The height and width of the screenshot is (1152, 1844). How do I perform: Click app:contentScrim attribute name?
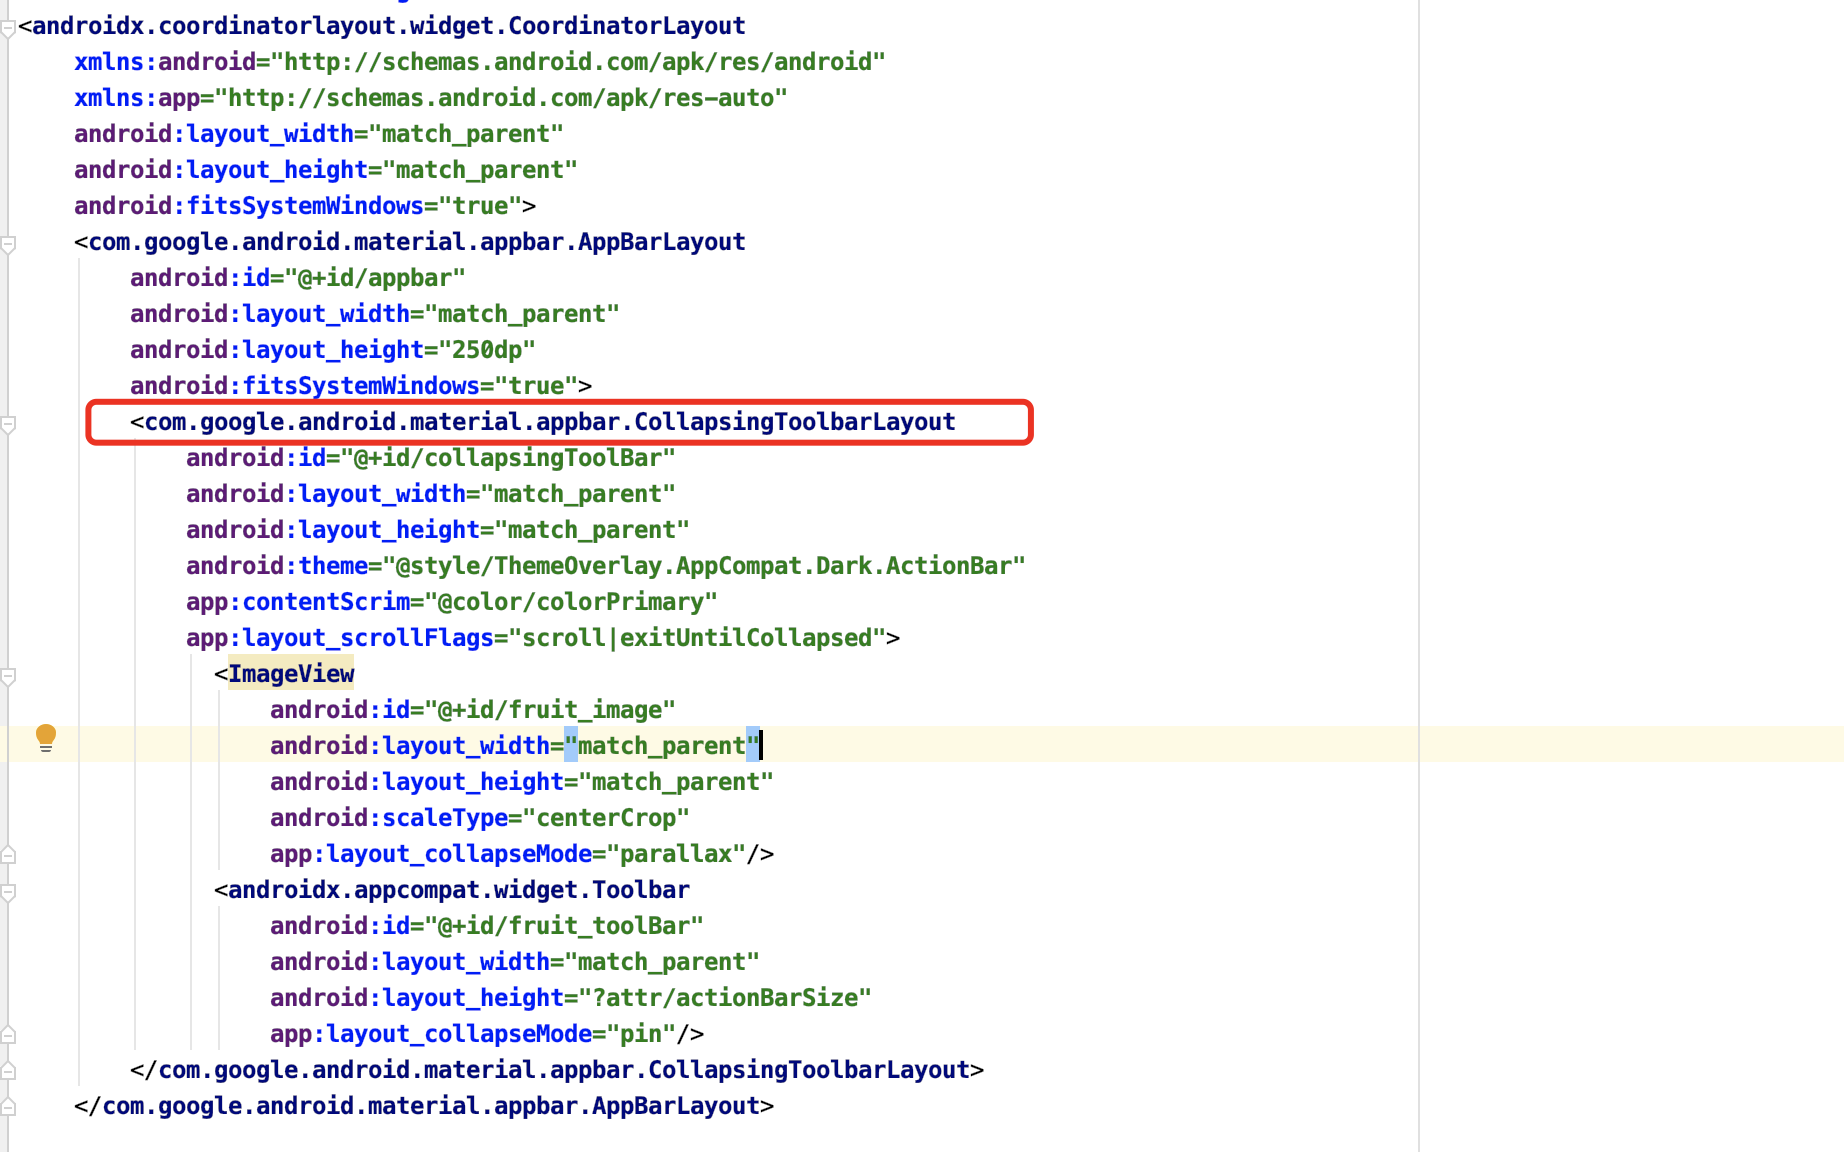click(x=298, y=602)
